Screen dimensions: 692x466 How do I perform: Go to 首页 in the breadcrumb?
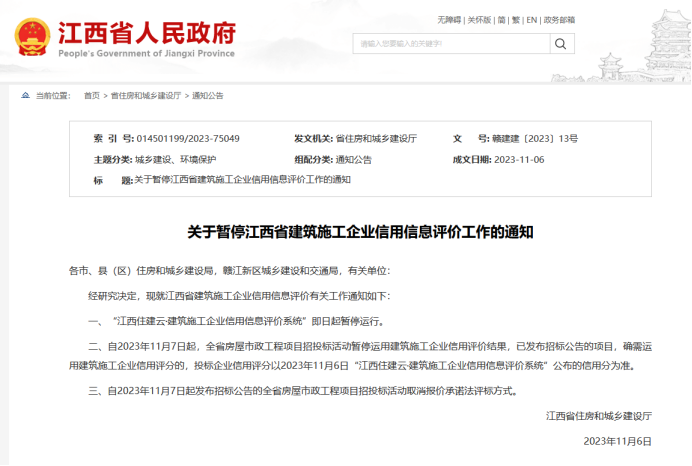(x=92, y=96)
